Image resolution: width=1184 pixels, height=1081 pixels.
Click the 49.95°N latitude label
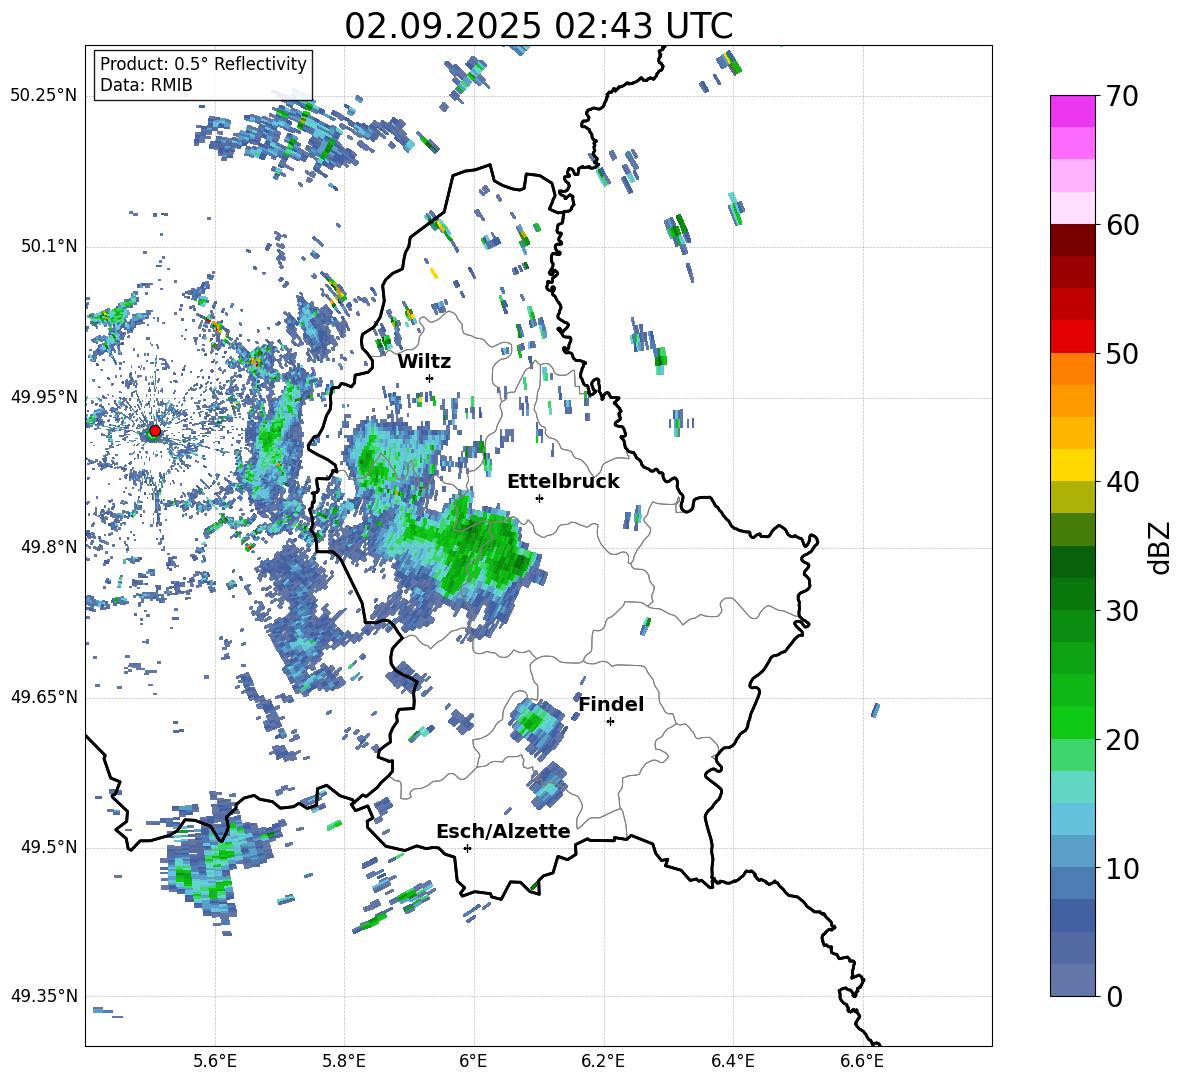(44, 397)
